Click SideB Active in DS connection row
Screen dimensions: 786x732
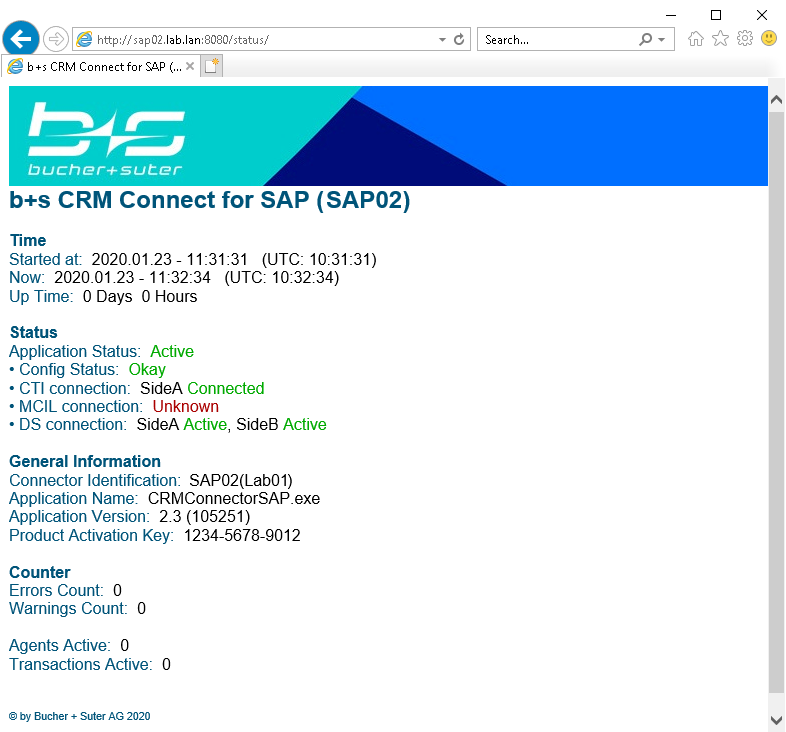click(281, 425)
